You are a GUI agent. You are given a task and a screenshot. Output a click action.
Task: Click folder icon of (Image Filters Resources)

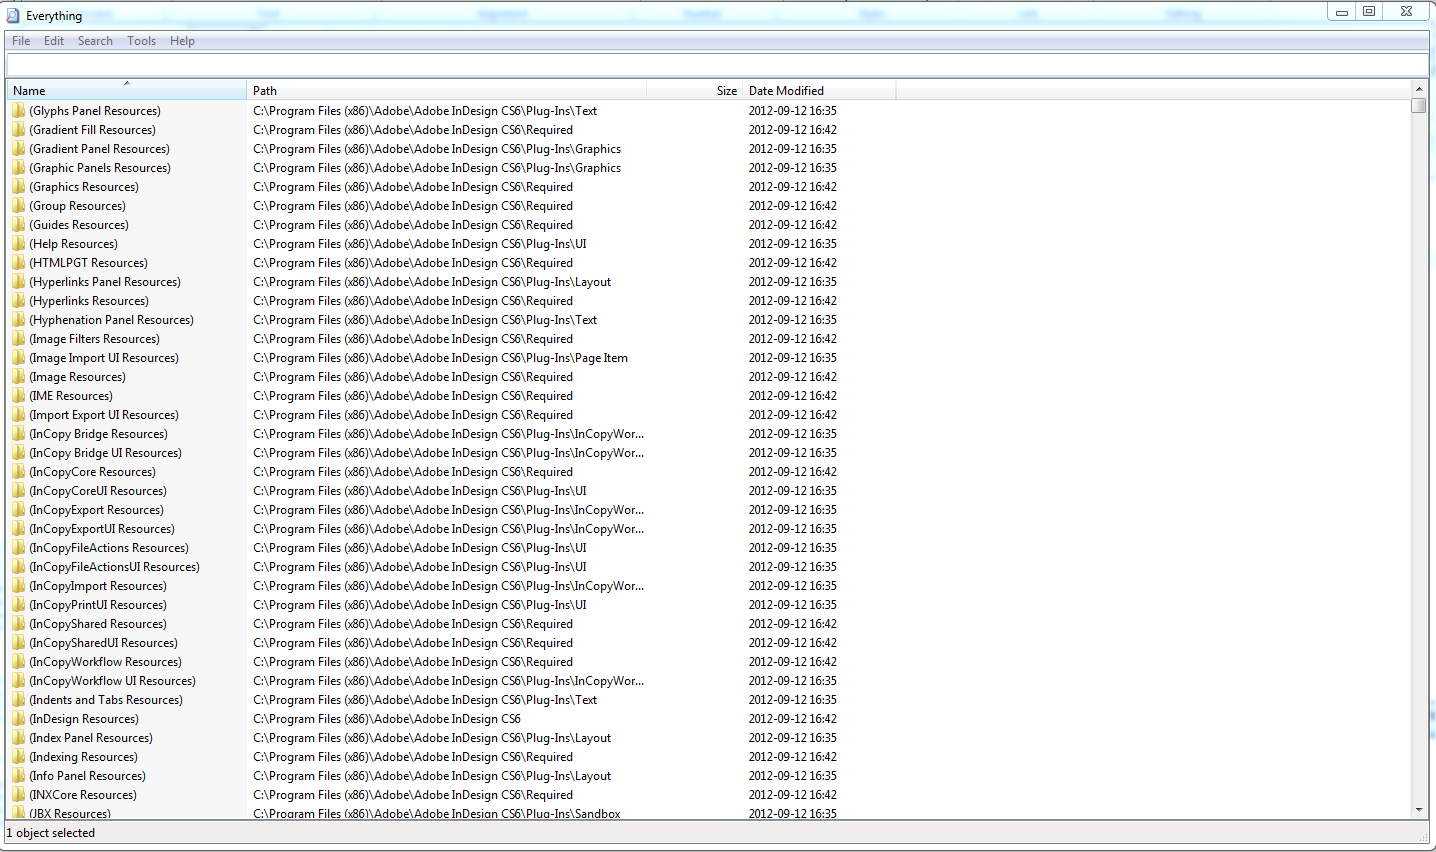pyautogui.click(x=19, y=339)
